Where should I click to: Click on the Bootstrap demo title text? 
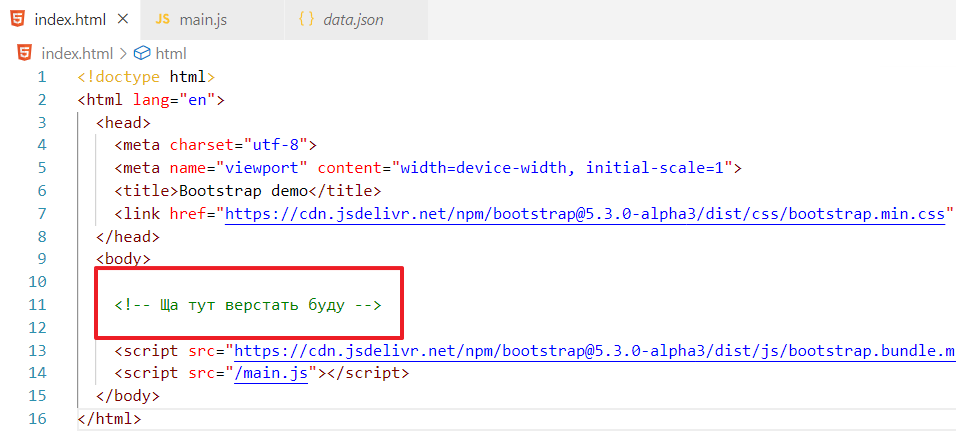coord(242,190)
